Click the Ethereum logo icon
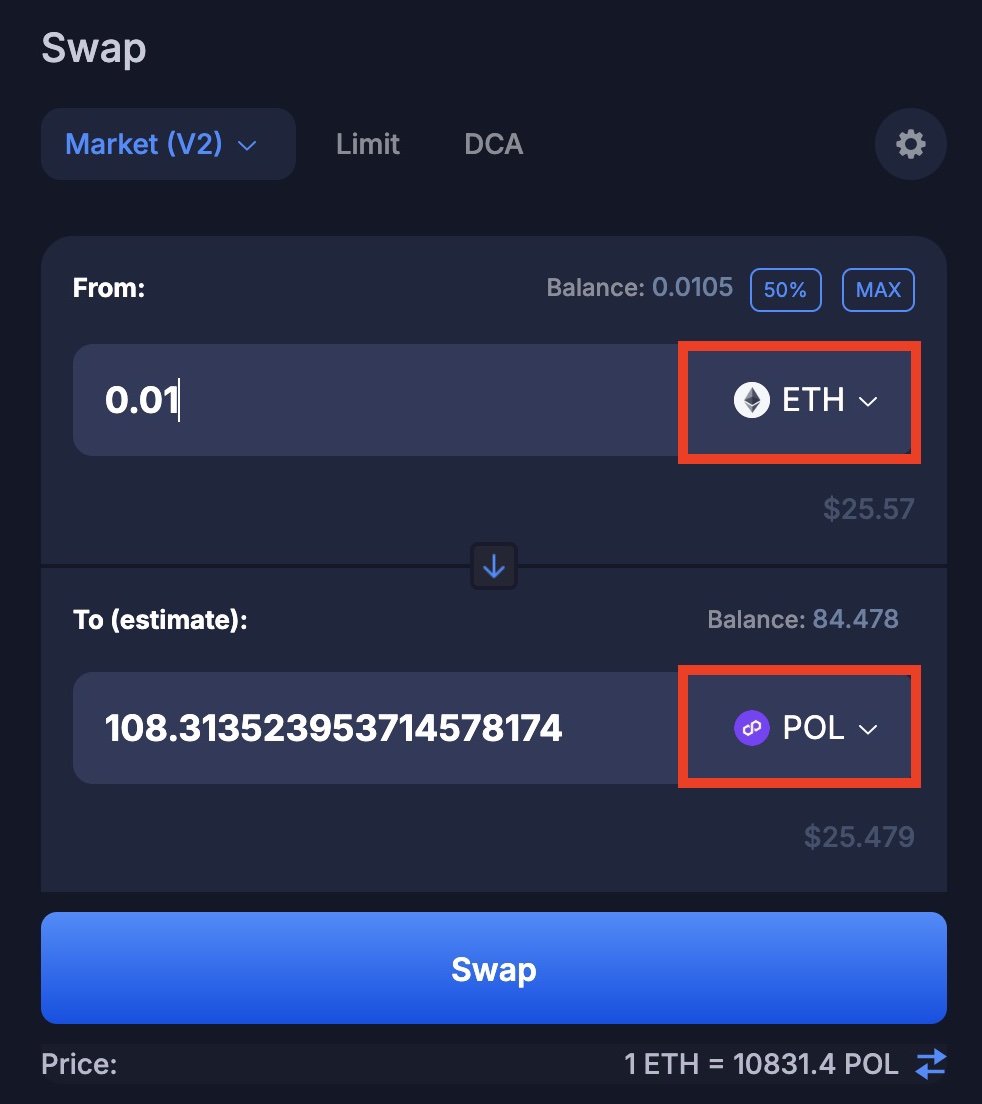Viewport: 982px width, 1104px height. [x=752, y=401]
